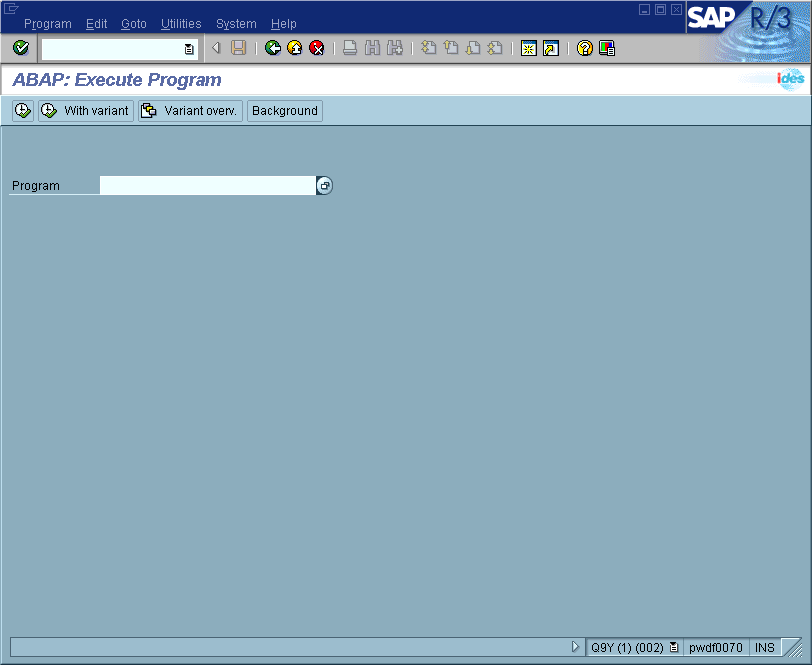
Task: Click the green Enter checkmark icon
Action: [21, 48]
